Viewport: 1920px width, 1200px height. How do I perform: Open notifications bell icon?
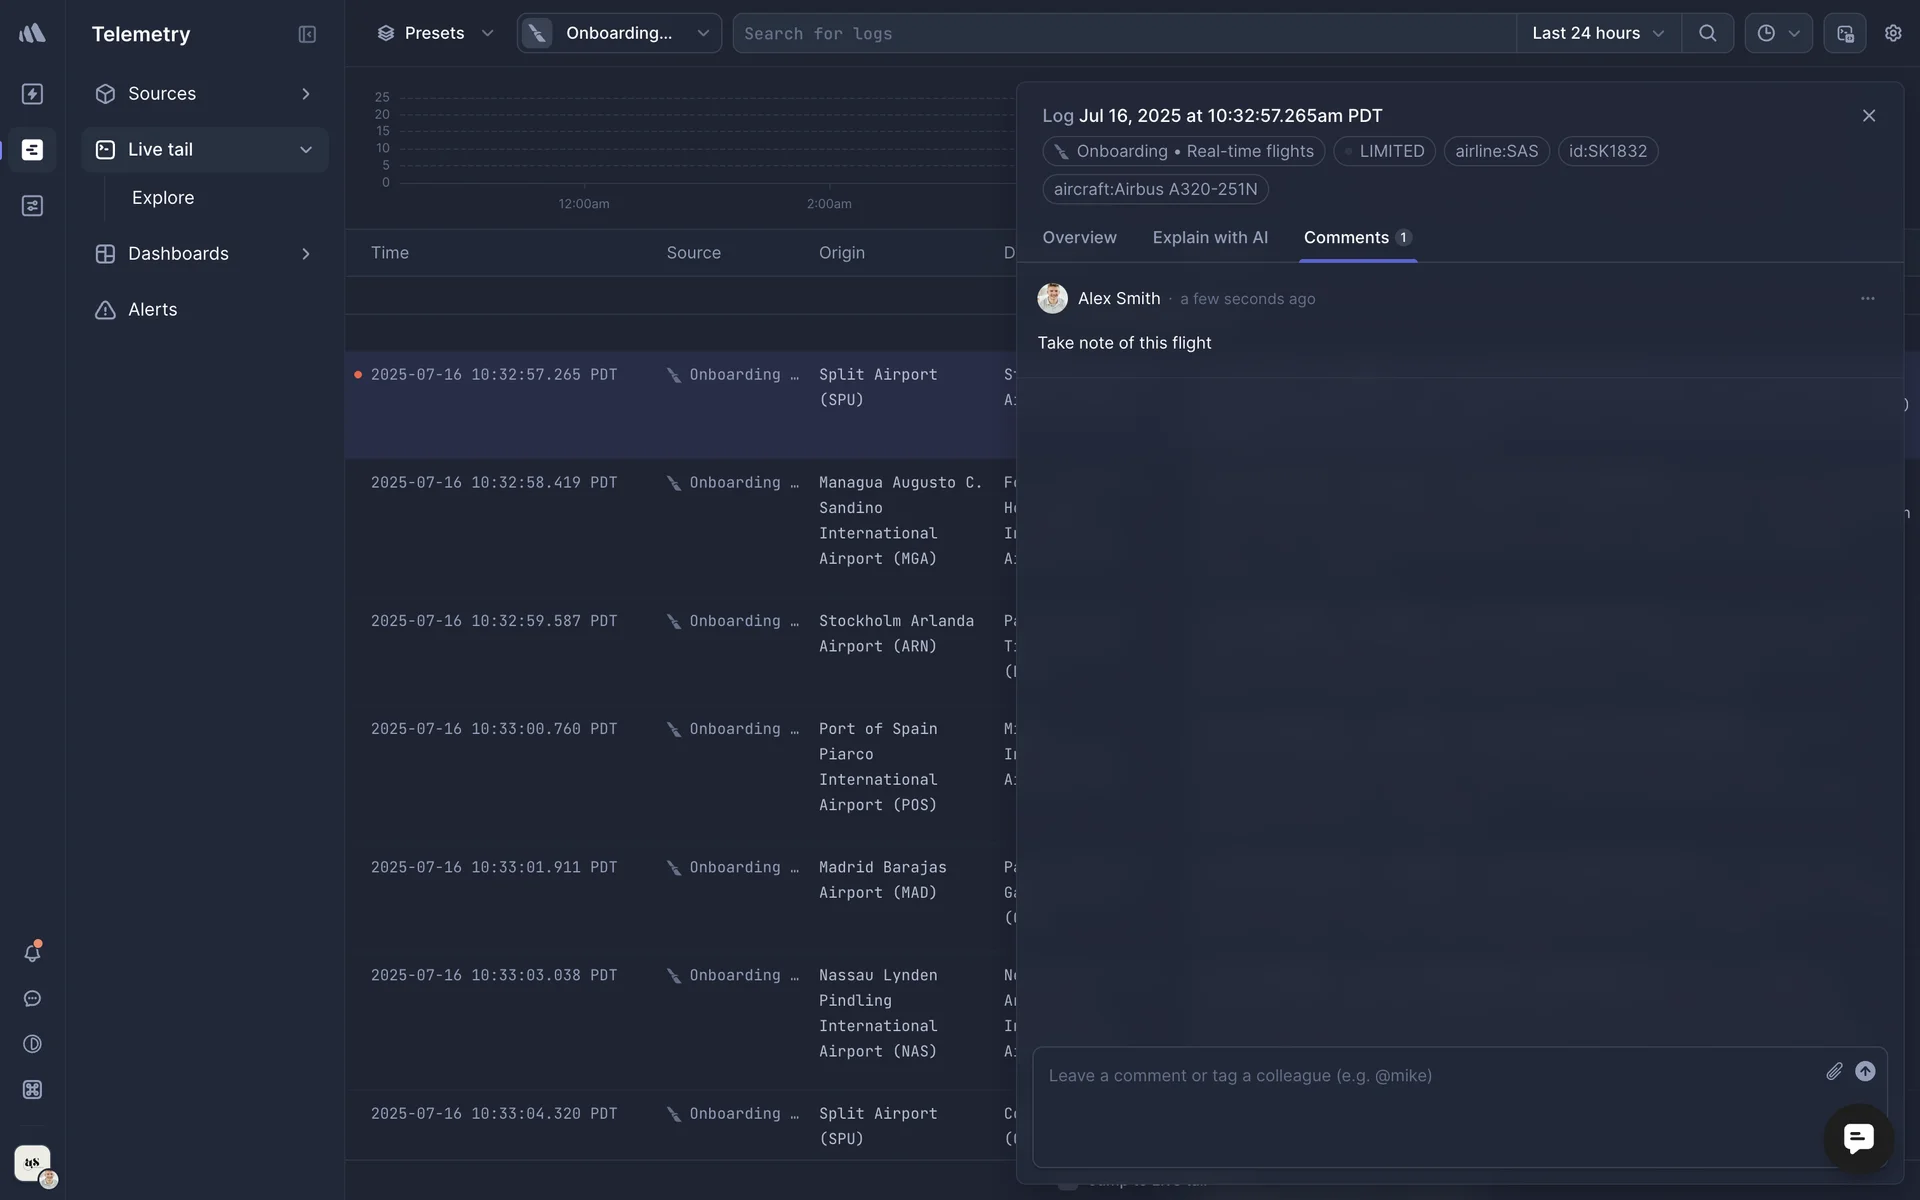(x=32, y=953)
